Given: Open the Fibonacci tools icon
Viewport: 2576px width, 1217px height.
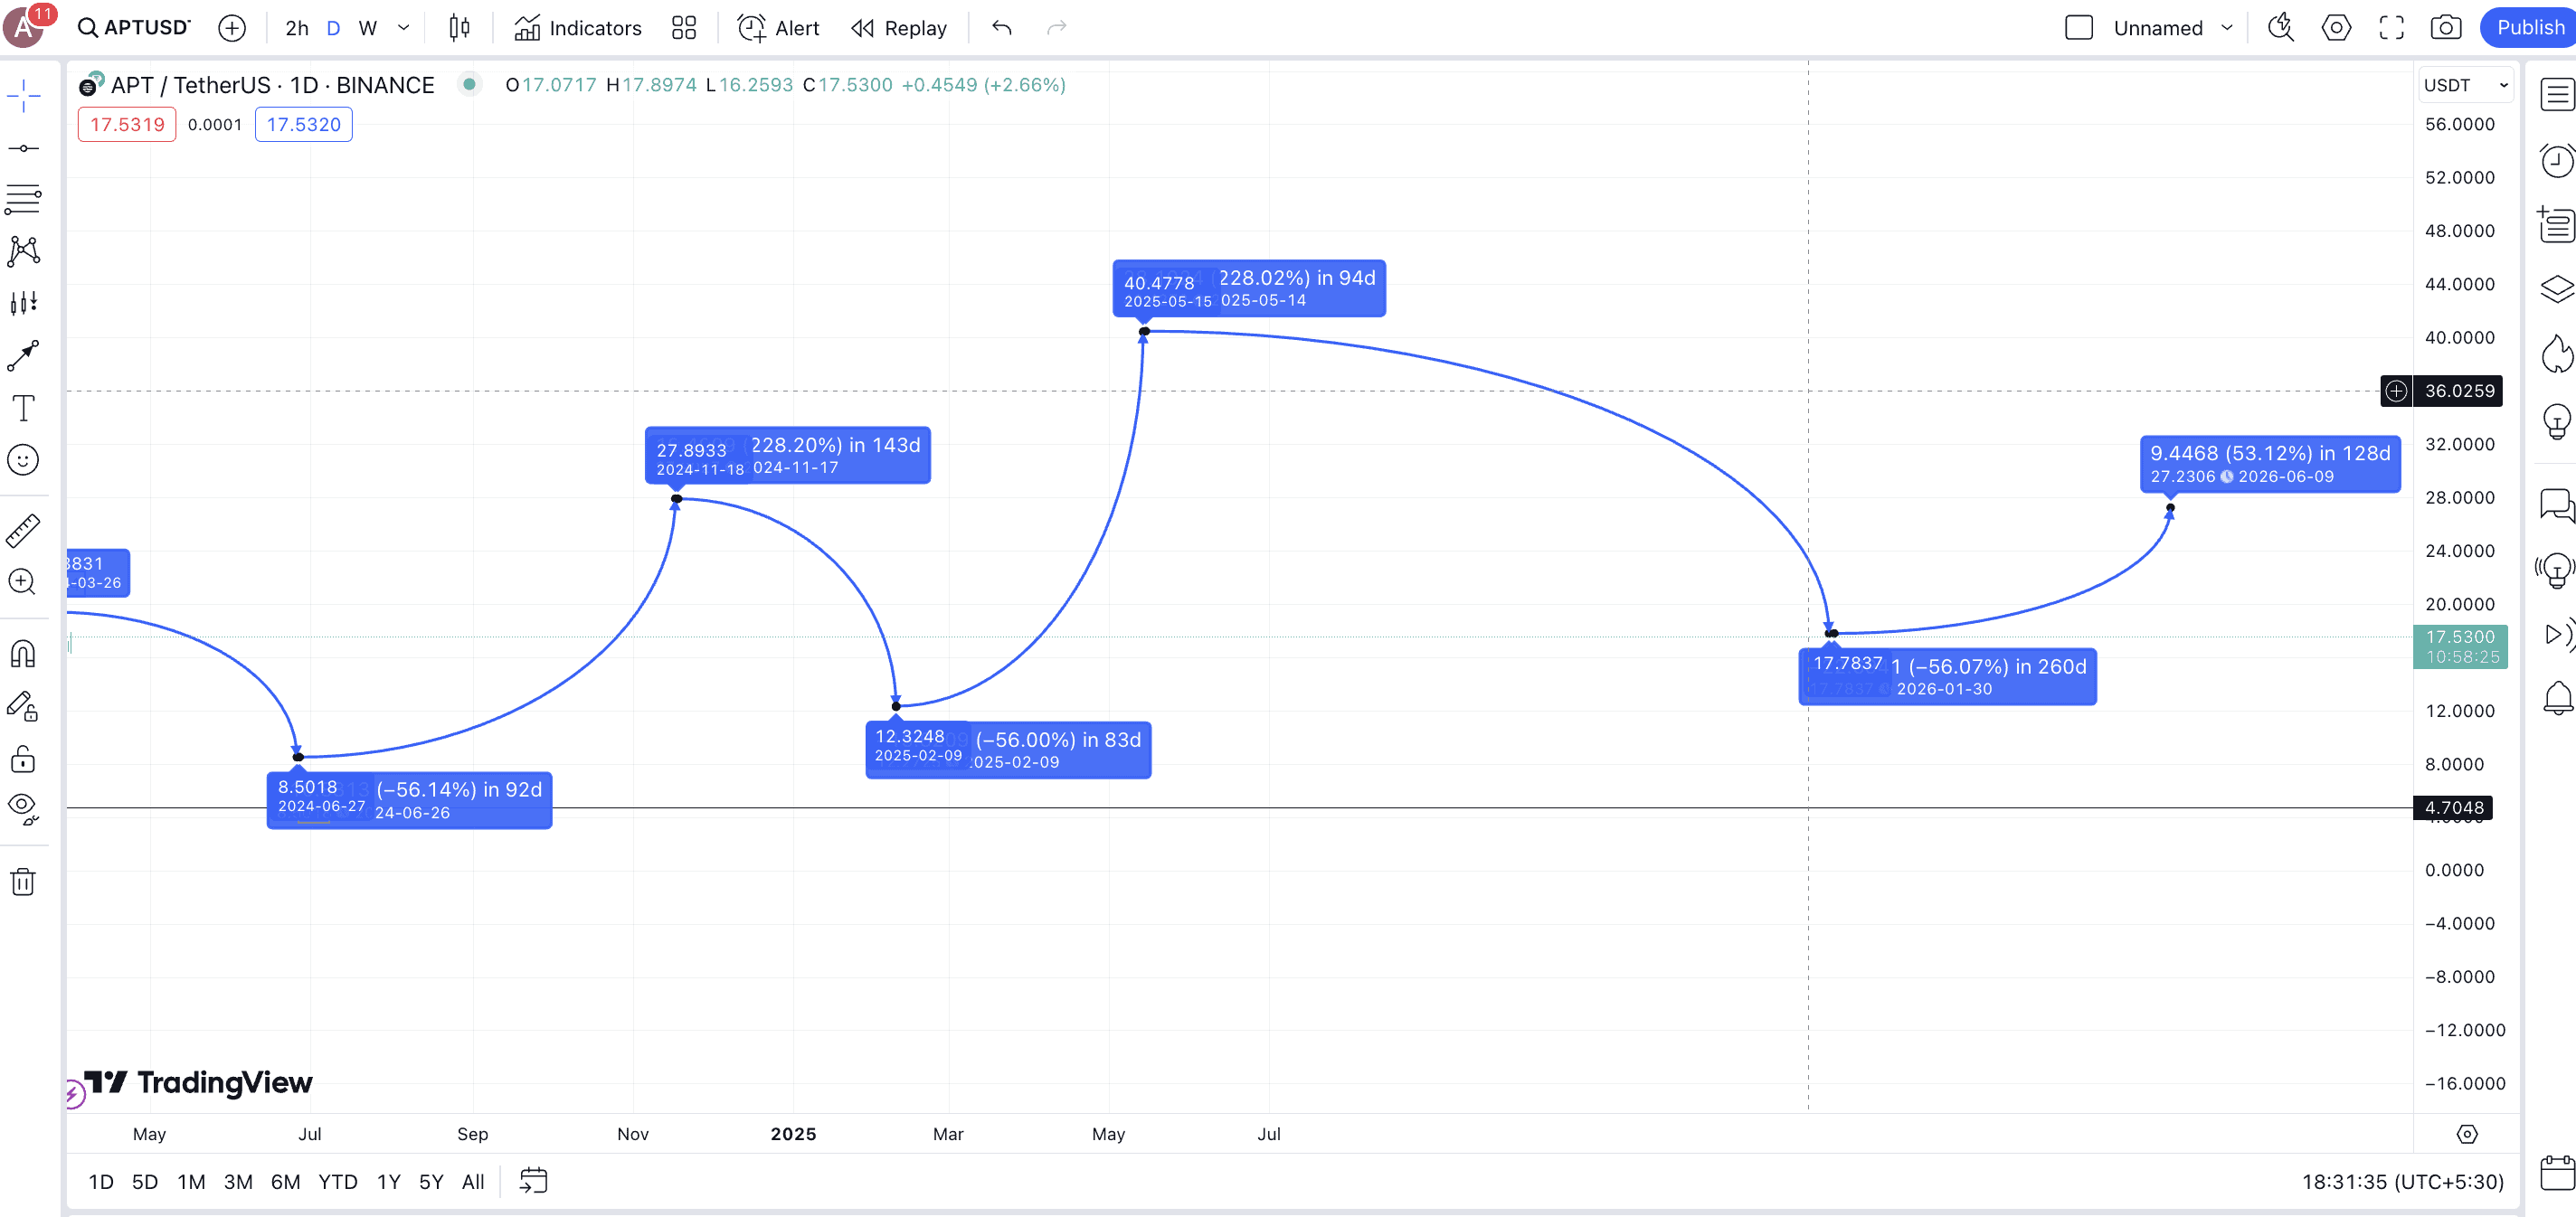Looking at the screenshot, I should [23, 199].
